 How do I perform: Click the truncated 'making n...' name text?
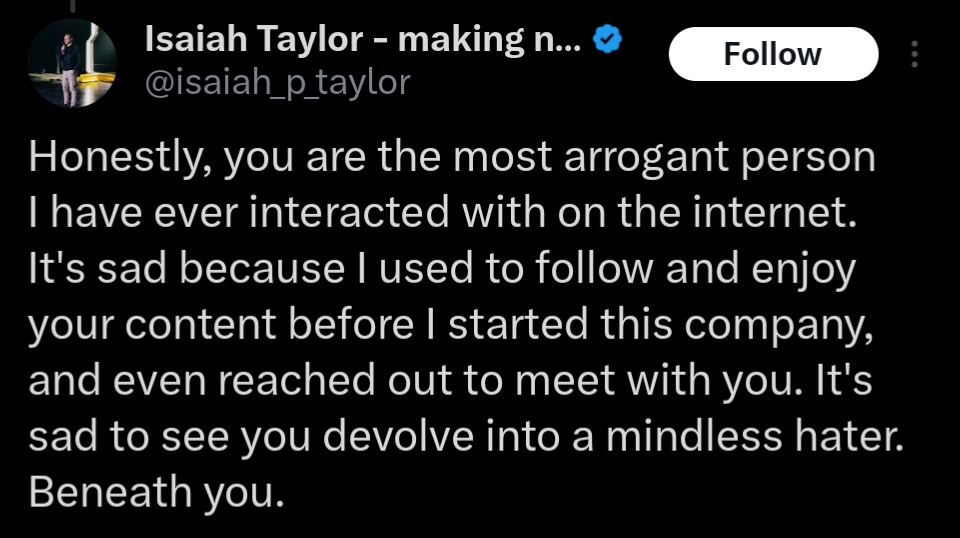pos(489,41)
